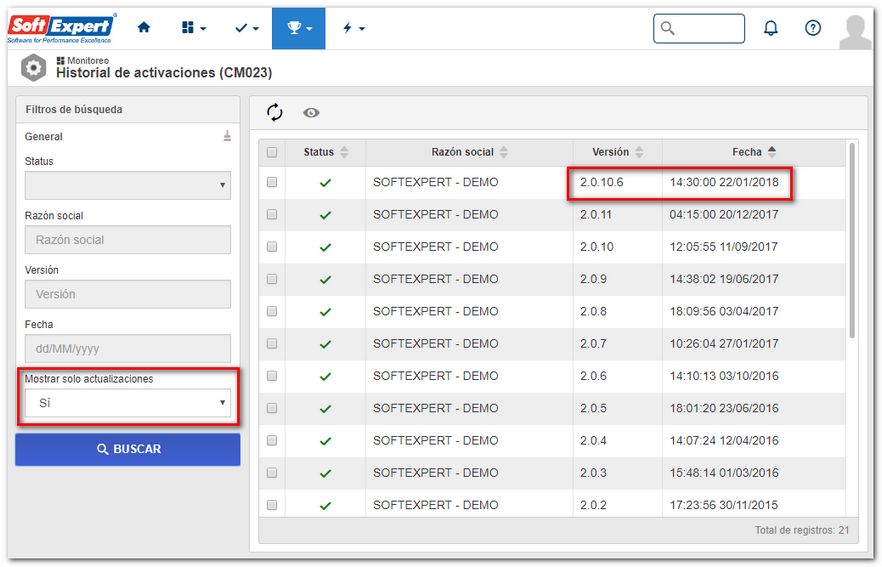Image resolution: width=882 pixels, height=567 pixels.
Task: Open the checkmark tasks menu
Action: pos(246,28)
